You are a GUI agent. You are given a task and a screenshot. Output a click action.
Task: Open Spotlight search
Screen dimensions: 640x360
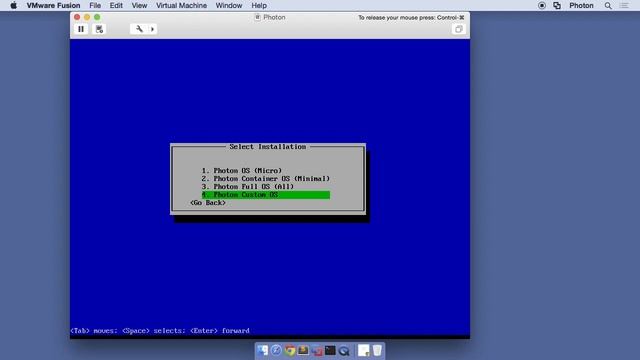tap(608, 5)
